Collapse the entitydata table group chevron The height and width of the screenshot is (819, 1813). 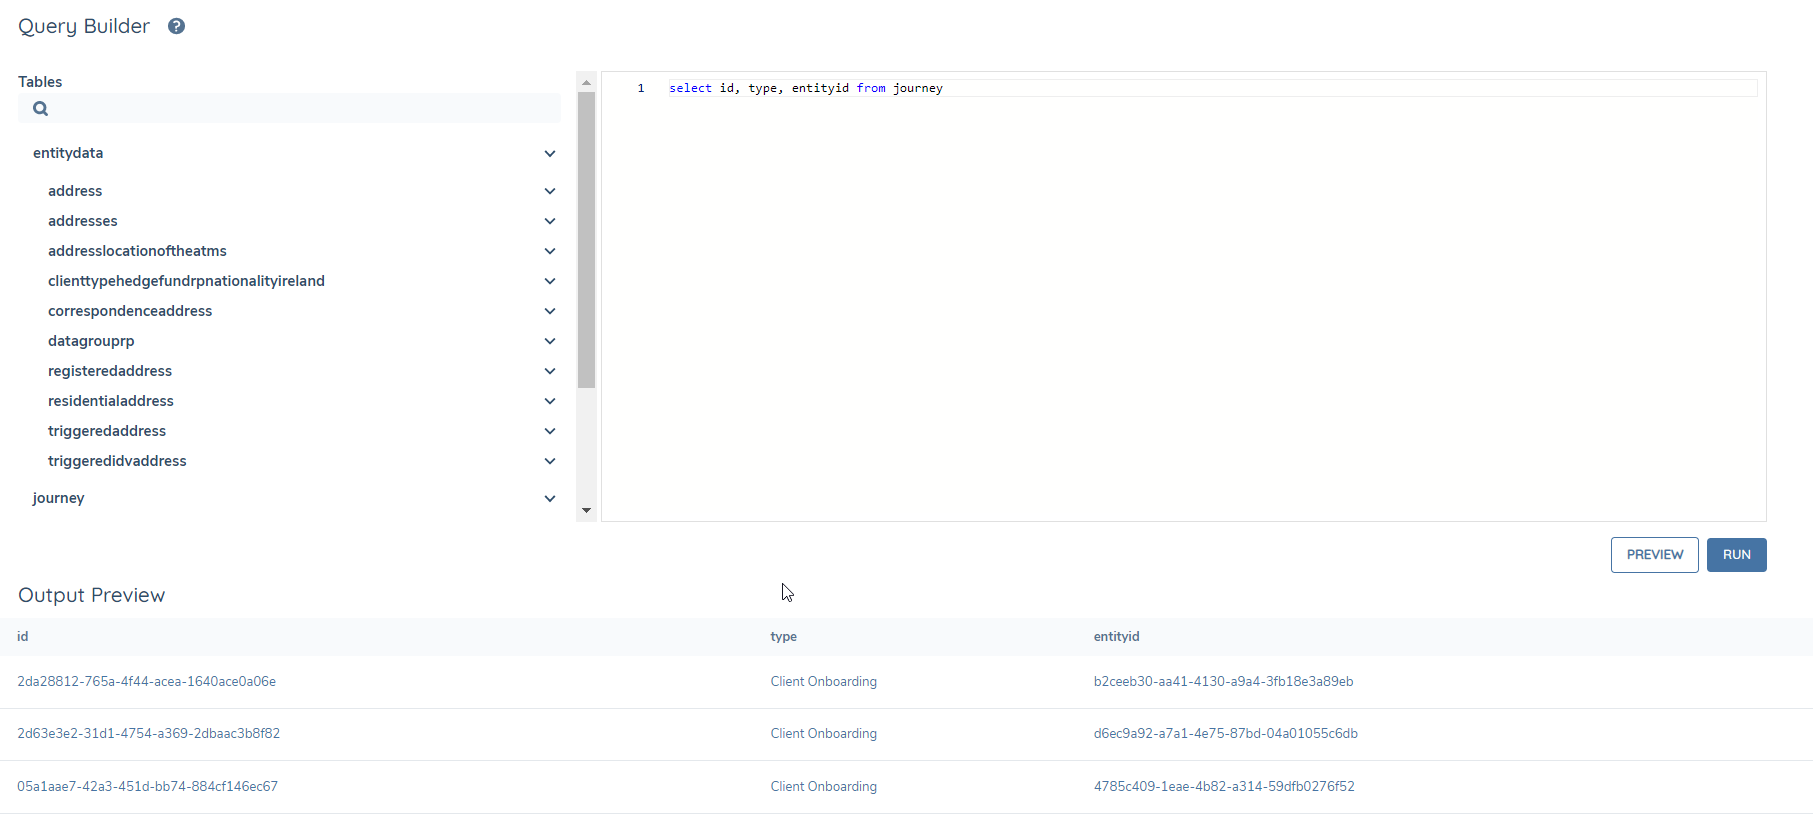[x=549, y=154]
